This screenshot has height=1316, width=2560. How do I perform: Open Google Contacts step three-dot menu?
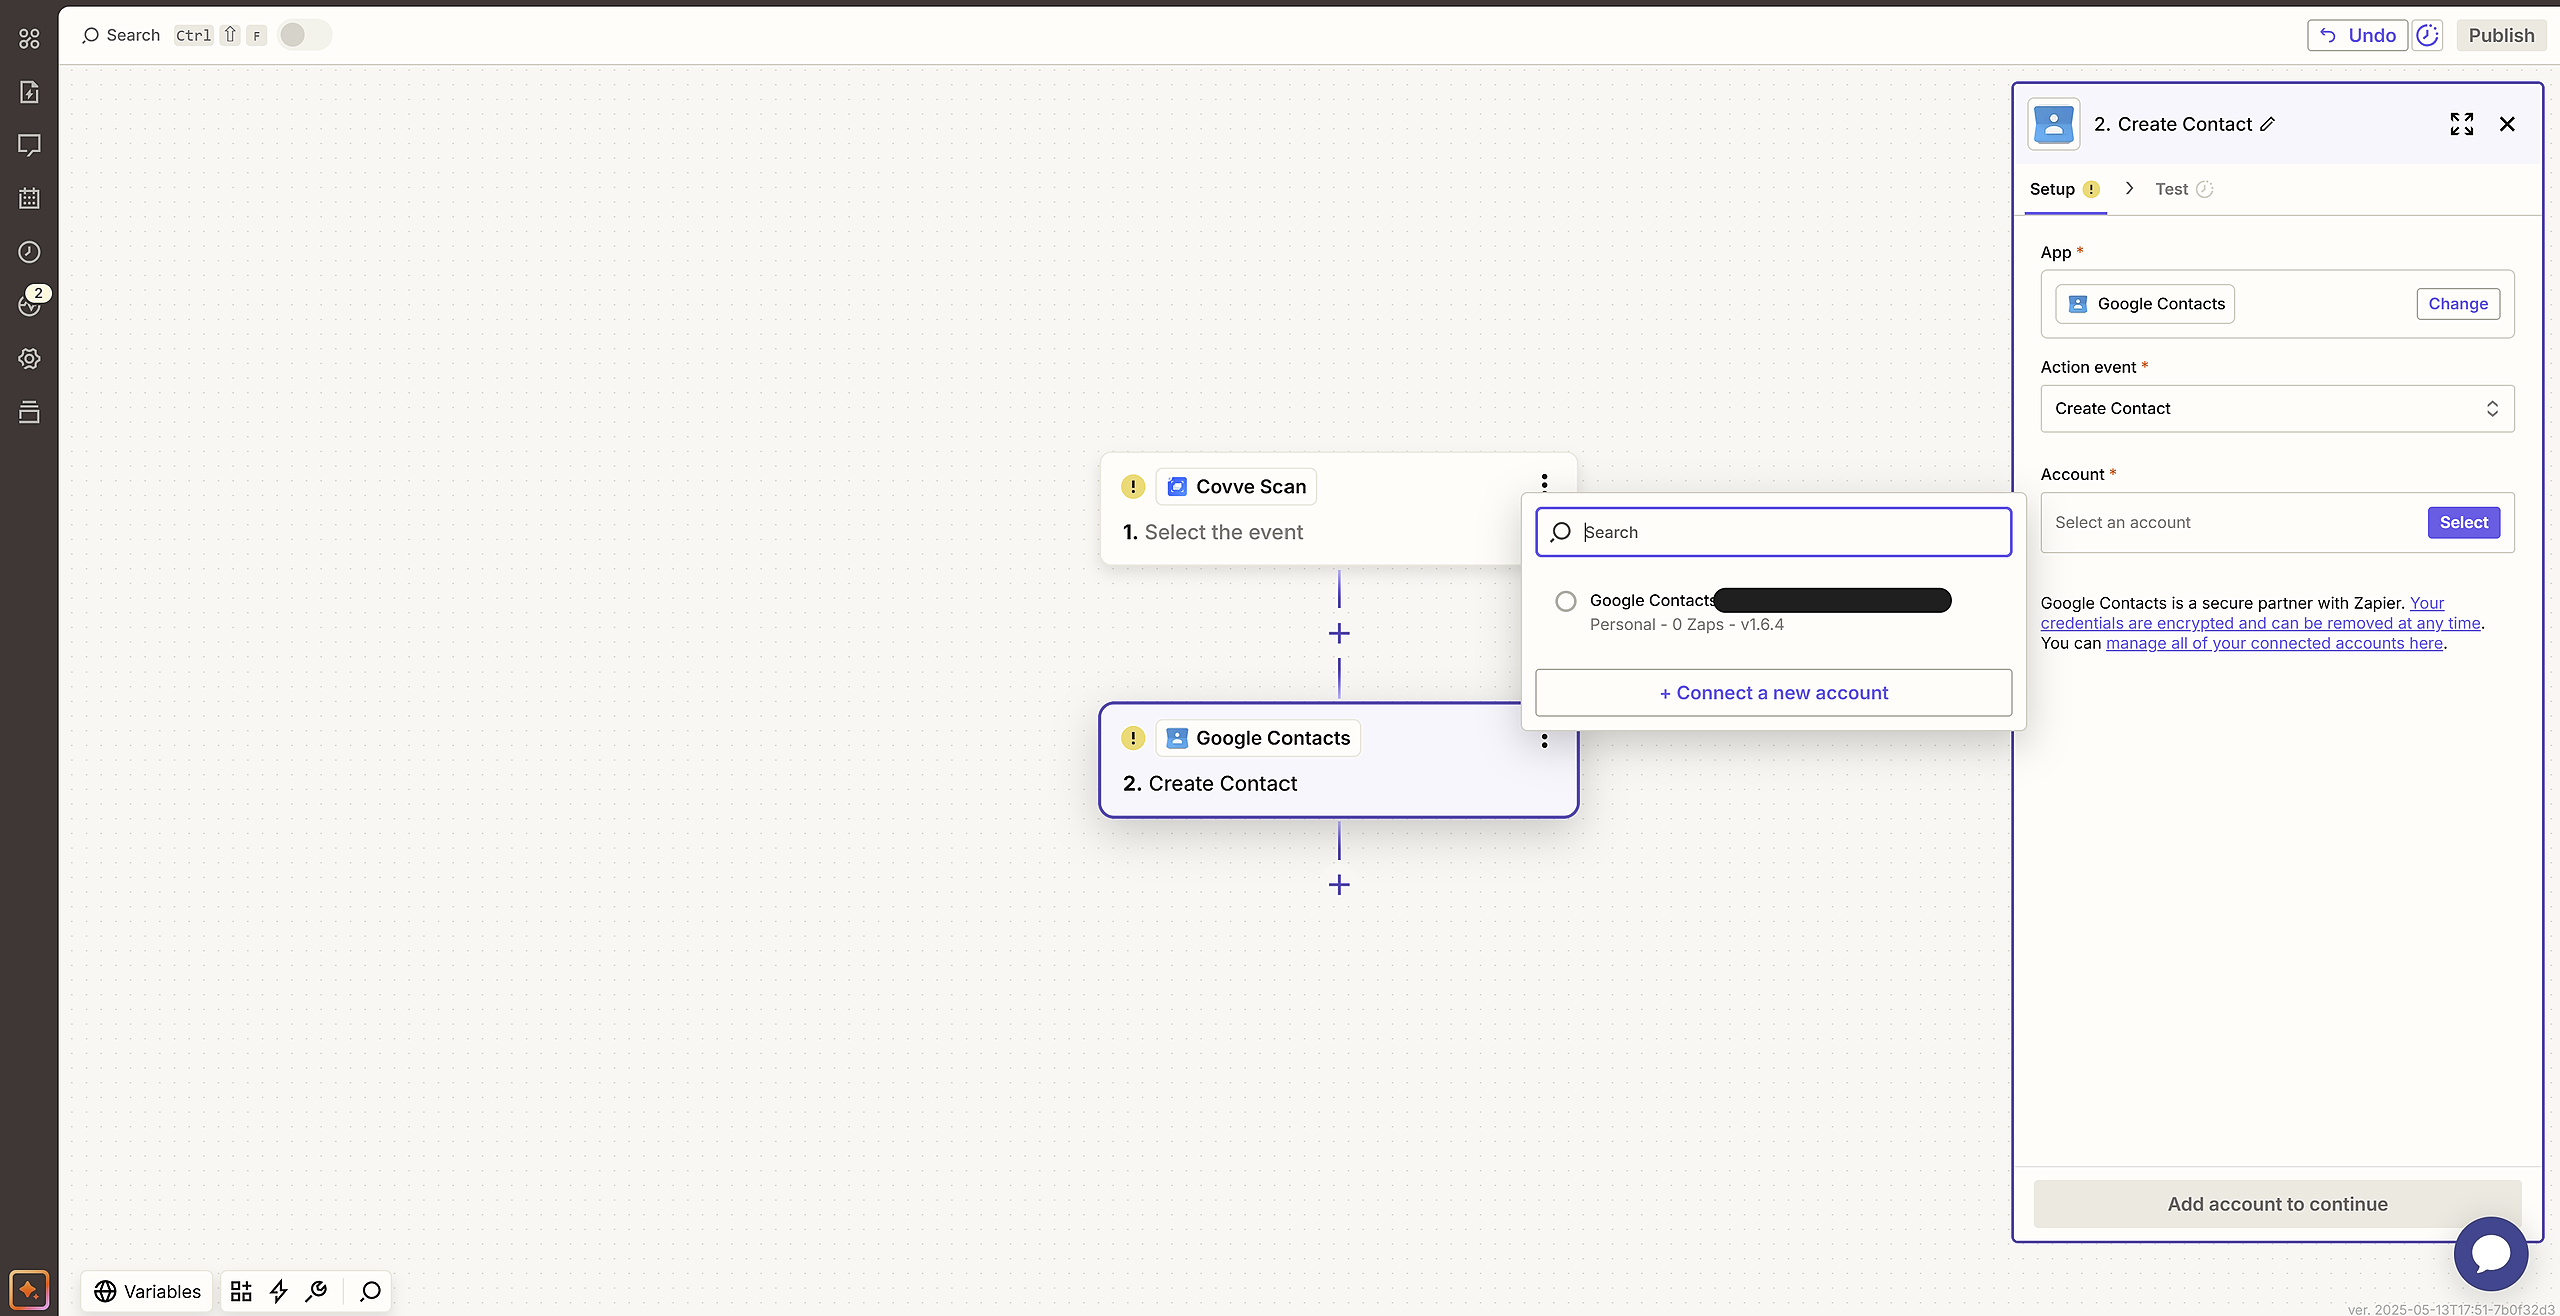[x=1544, y=741]
